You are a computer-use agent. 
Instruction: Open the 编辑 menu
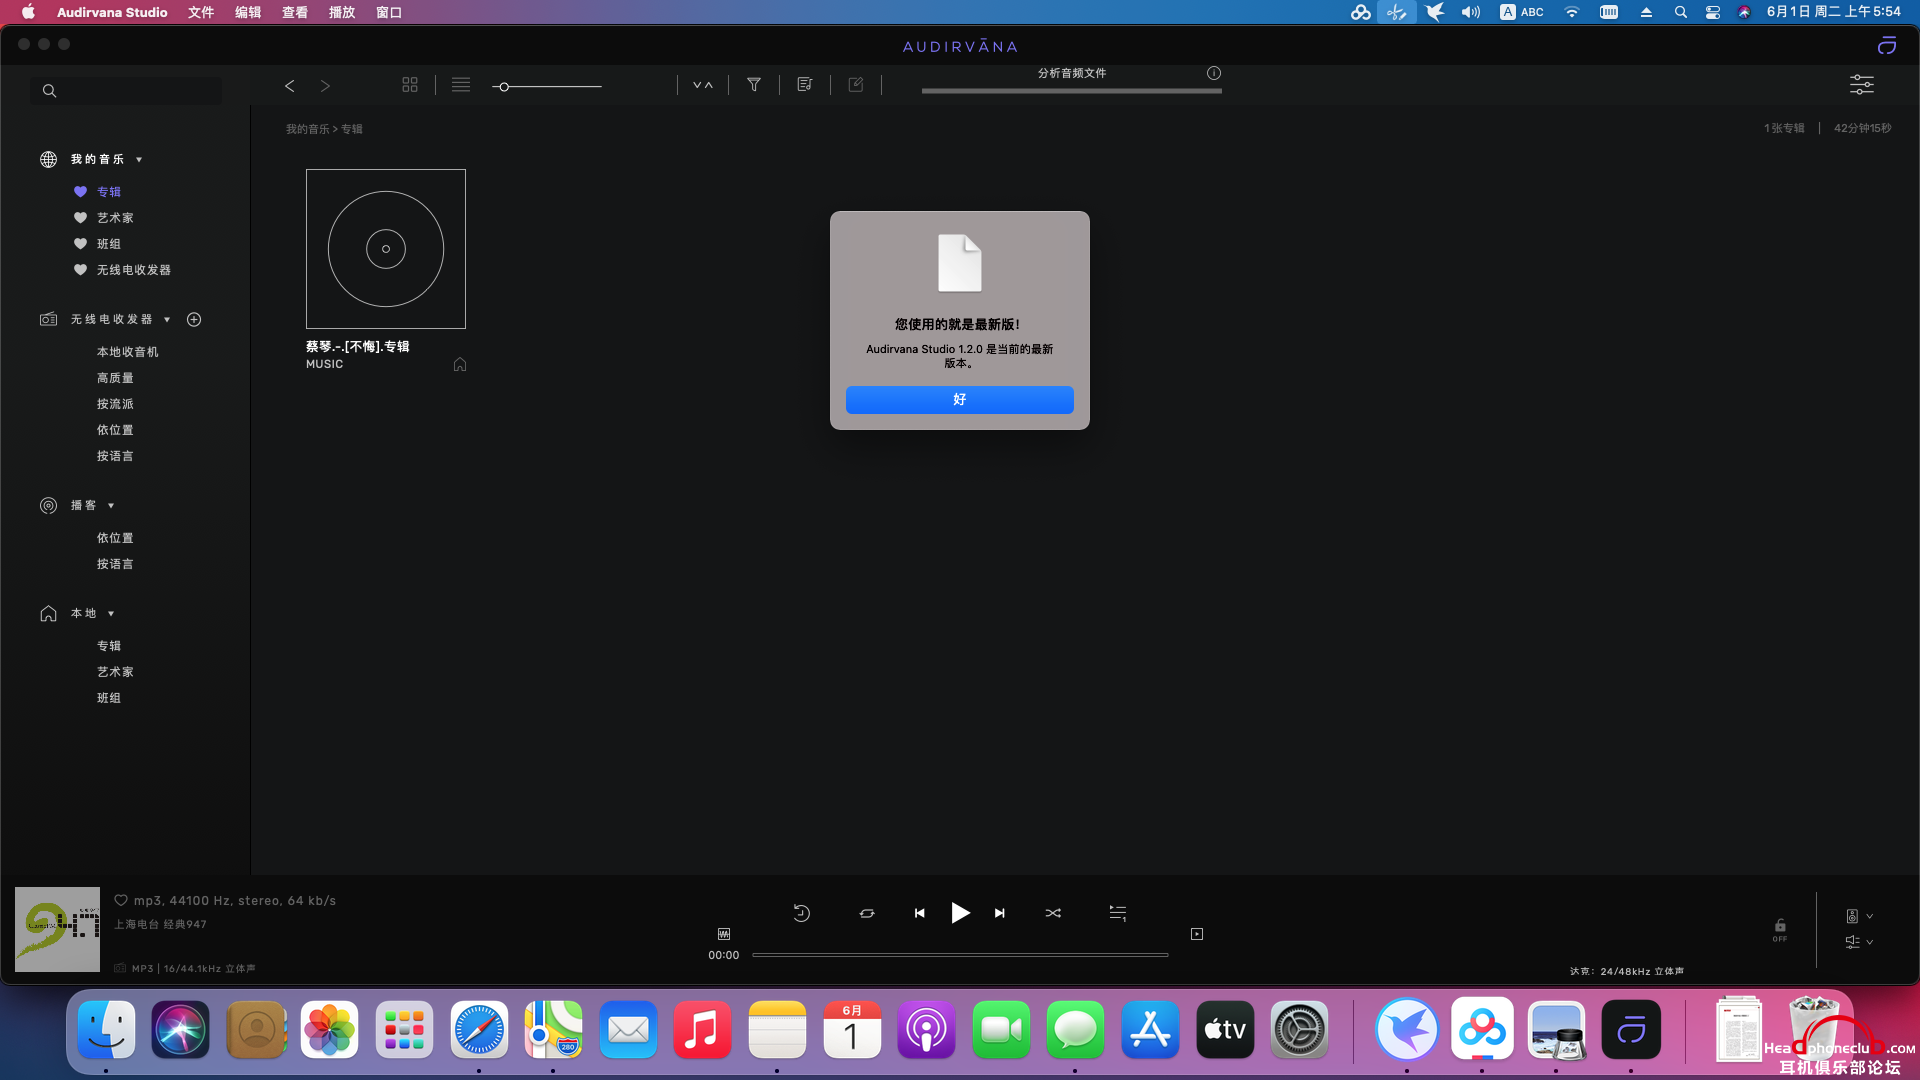[x=248, y=12]
